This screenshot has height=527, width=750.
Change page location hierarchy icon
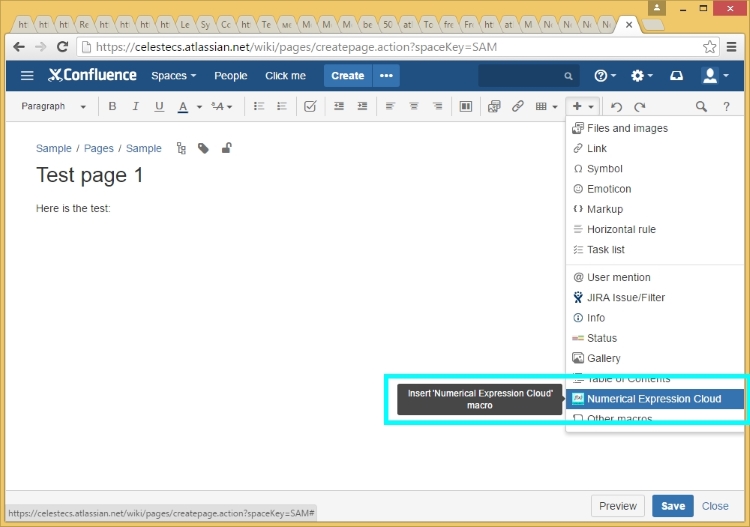click(181, 148)
